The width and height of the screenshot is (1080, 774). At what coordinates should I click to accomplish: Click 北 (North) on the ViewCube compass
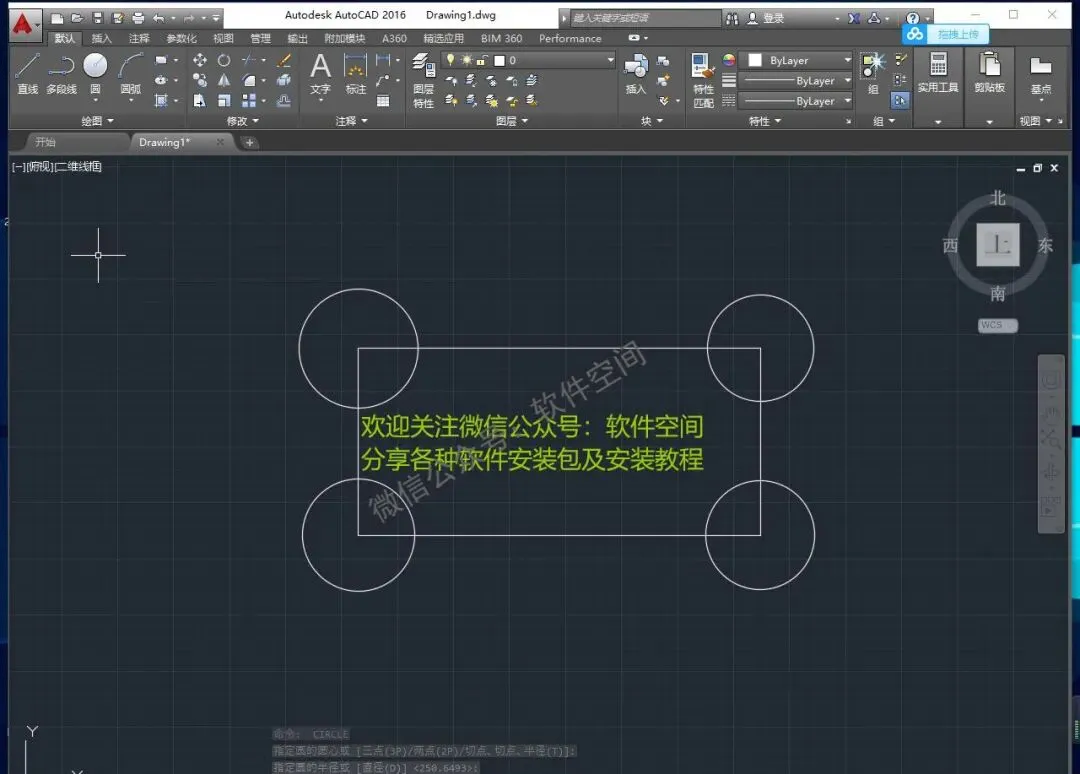click(997, 198)
